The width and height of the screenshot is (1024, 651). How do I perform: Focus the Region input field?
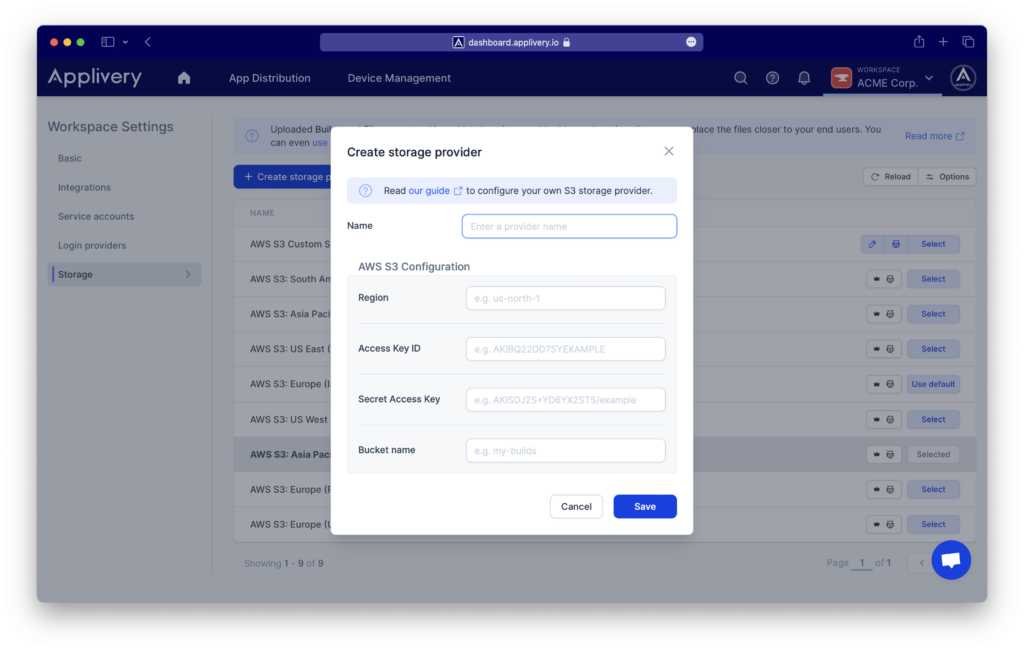[x=566, y=298]
